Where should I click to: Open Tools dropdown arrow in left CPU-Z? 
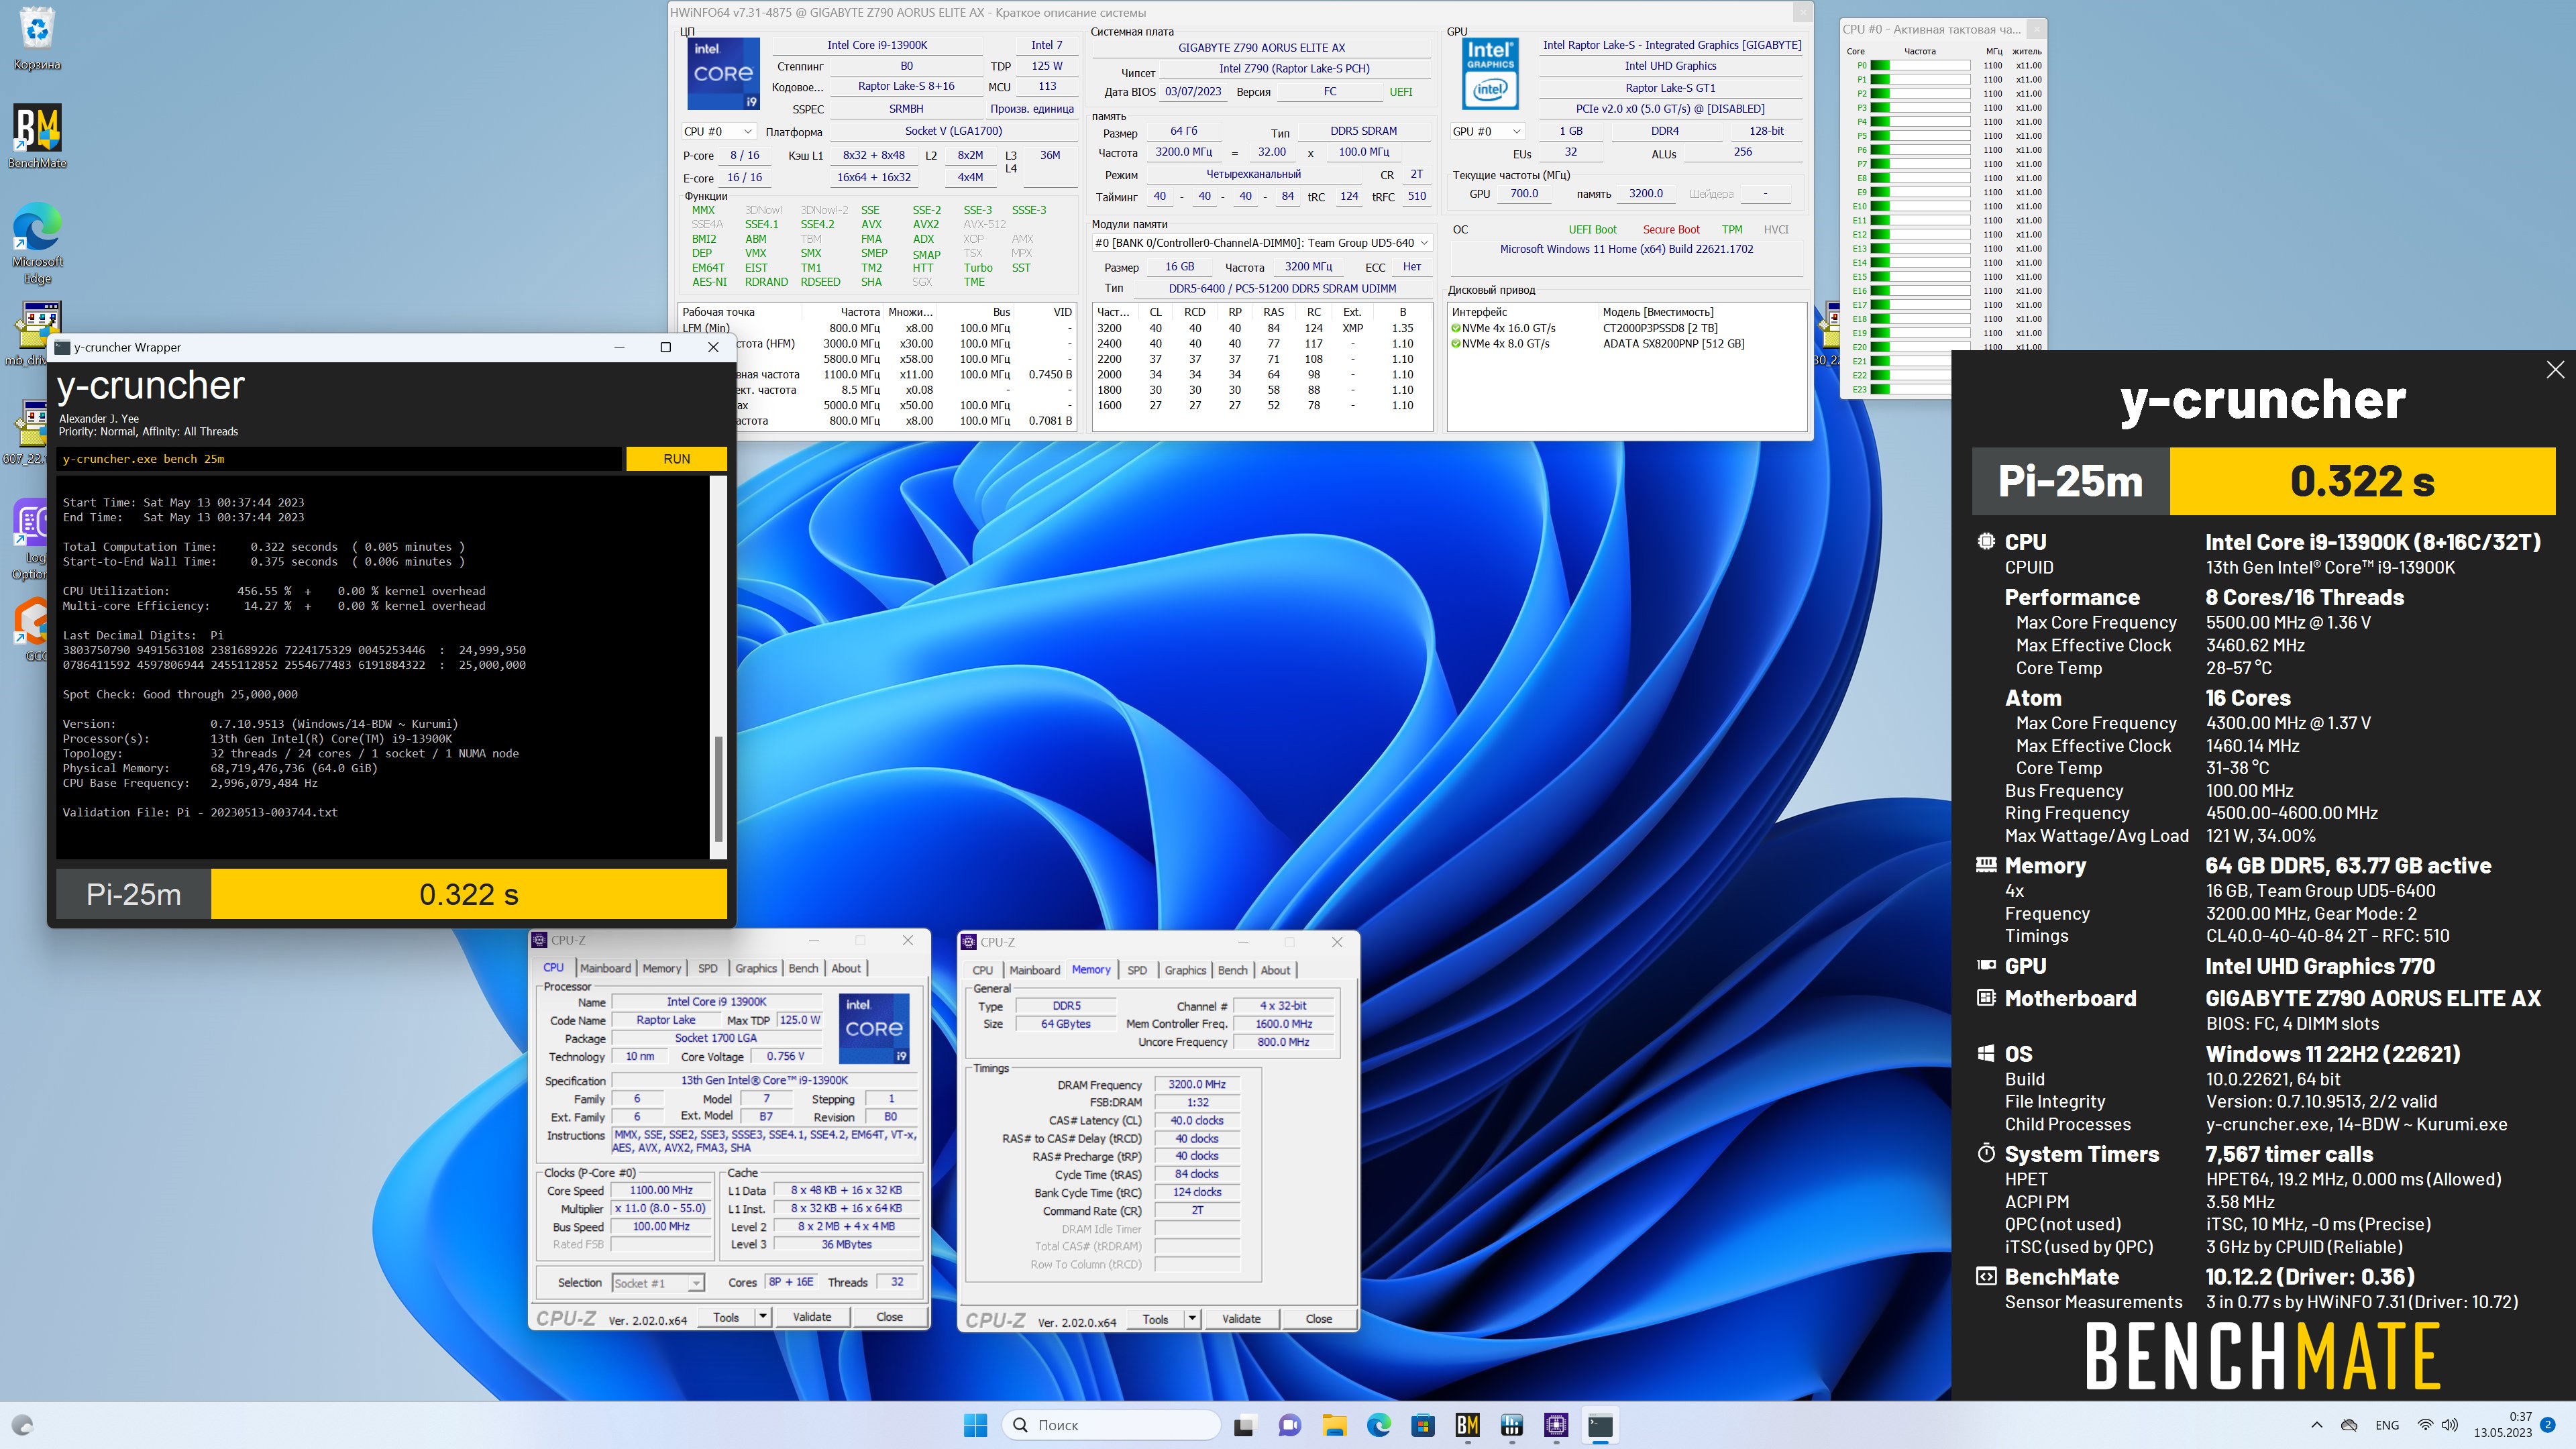(762, 1317)
